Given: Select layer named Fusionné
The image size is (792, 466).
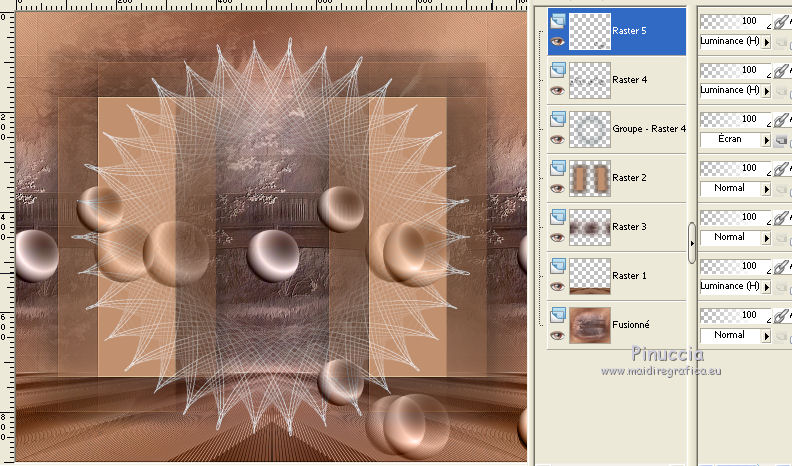Looking at the screenshot, I should [631, 325].
